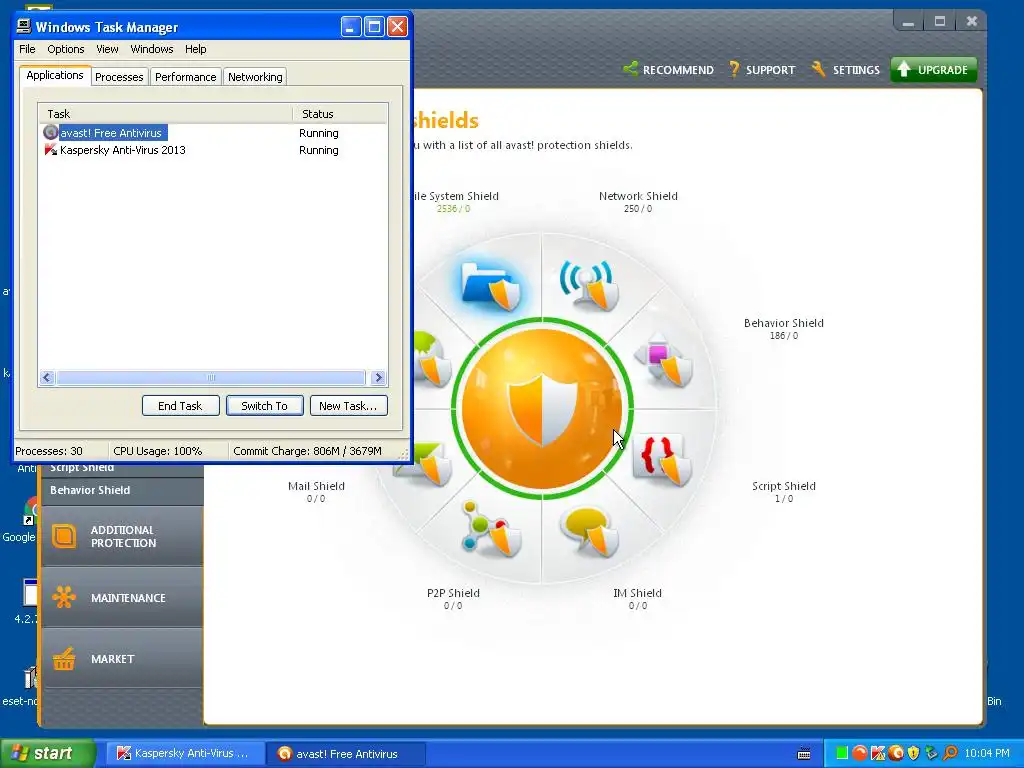Screen dimensions: 1024x768
Task: Click the on-screen keyboard taskbar icon
Action: point(805,754)
